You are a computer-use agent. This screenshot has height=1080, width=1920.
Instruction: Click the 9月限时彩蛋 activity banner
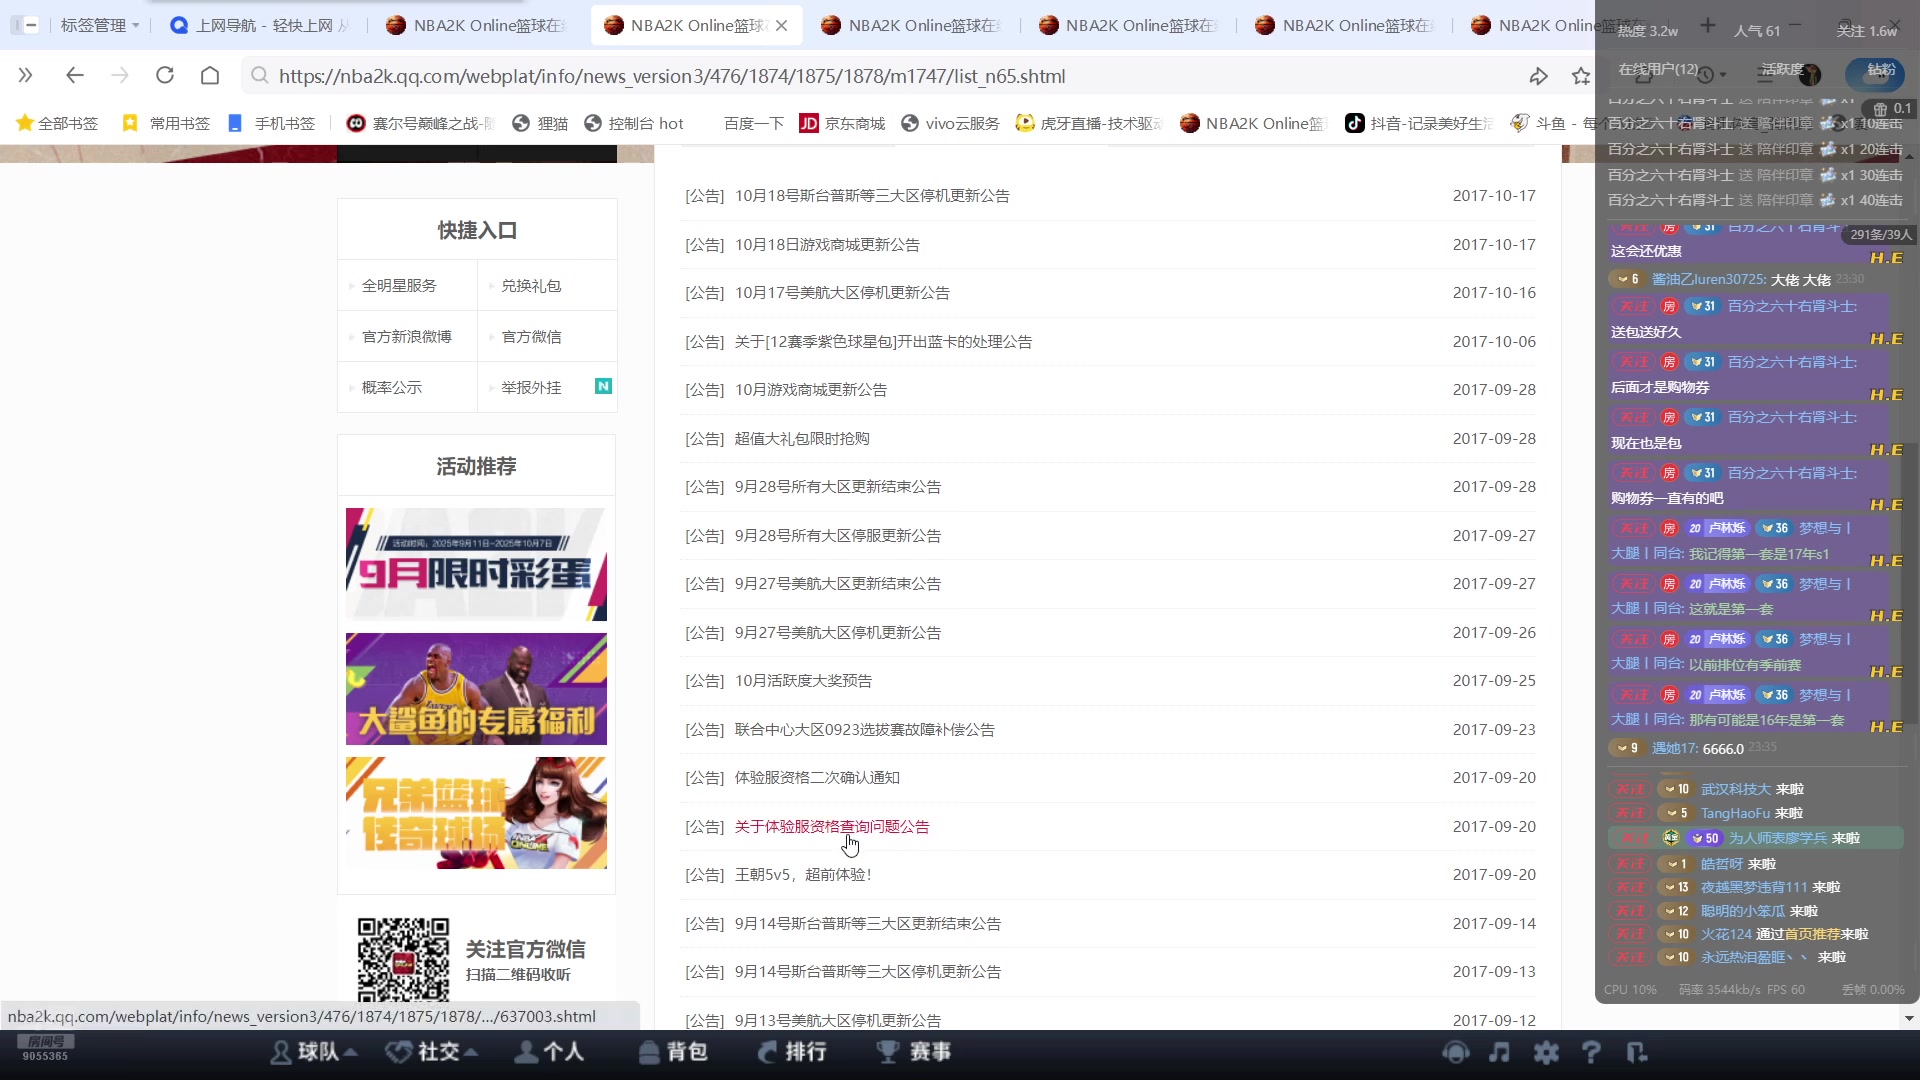point(475,564)
